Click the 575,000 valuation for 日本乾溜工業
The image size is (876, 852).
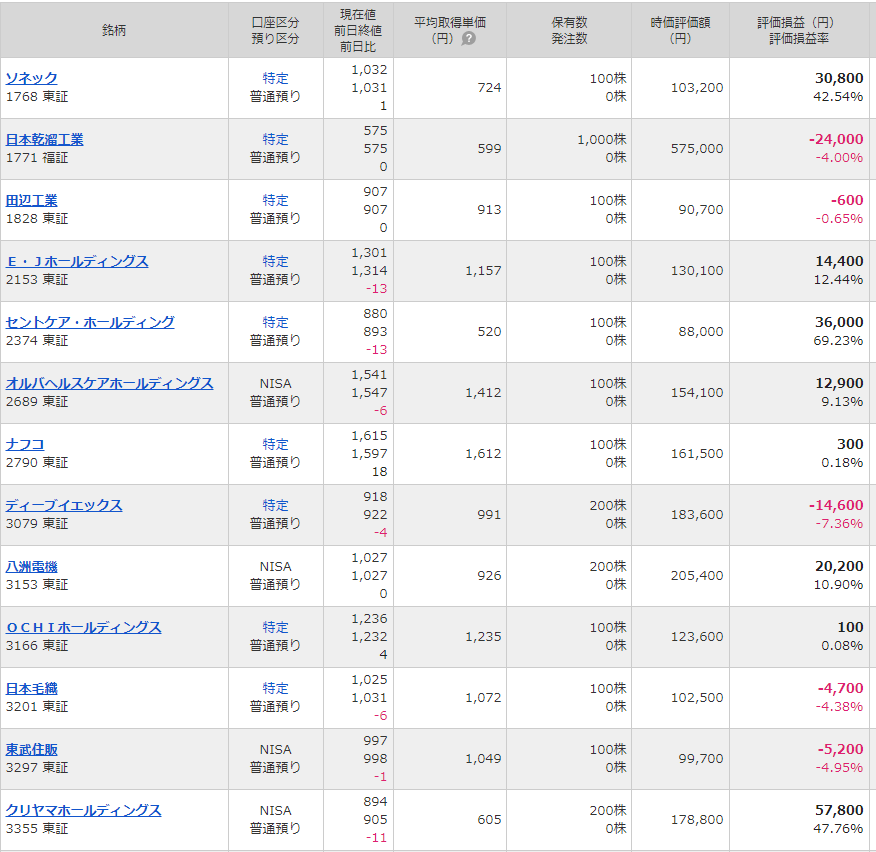point(697,149)
